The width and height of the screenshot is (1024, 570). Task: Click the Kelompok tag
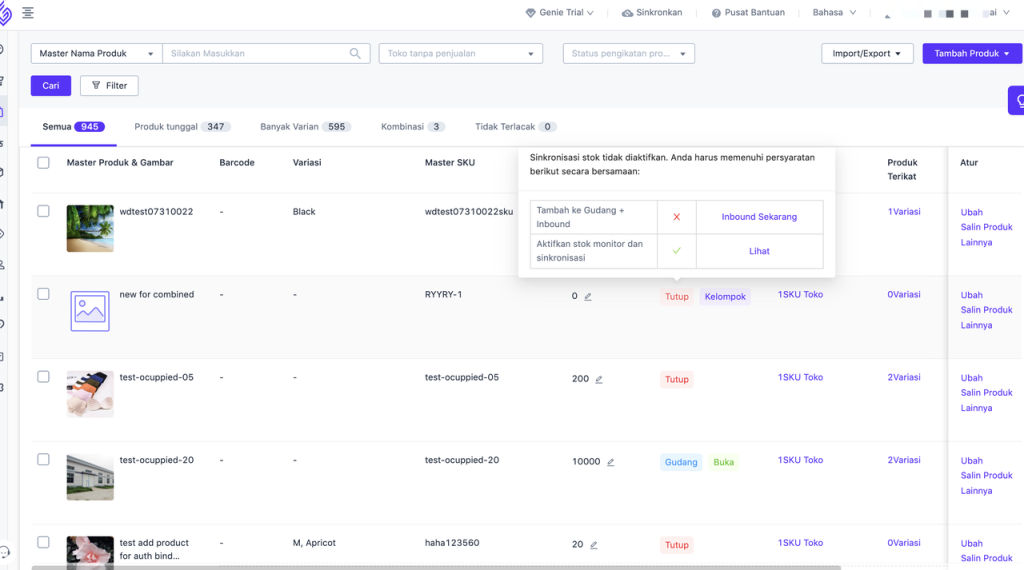pos(725,296)
